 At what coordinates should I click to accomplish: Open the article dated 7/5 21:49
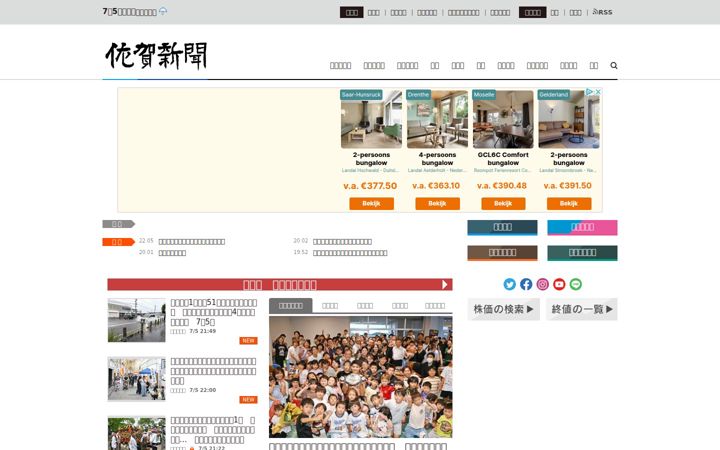pyautogui.click(x=214, y=312)
